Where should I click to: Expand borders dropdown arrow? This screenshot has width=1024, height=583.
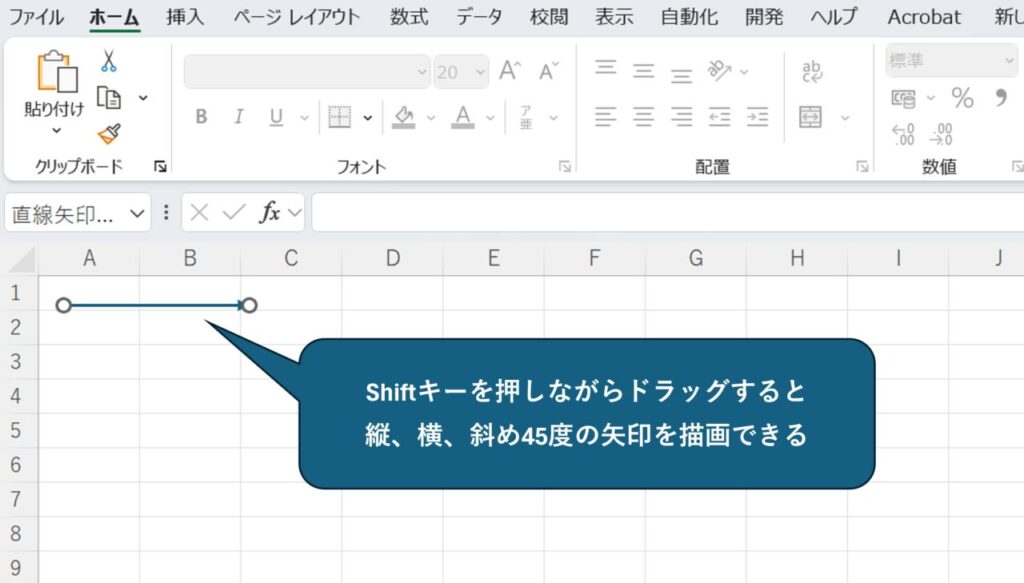368,118
